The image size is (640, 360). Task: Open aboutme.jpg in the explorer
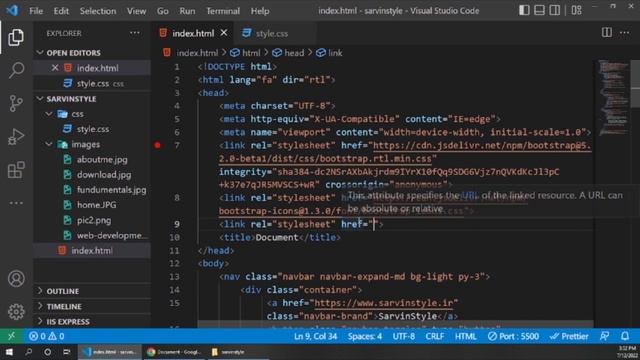(x=102, y=160)
